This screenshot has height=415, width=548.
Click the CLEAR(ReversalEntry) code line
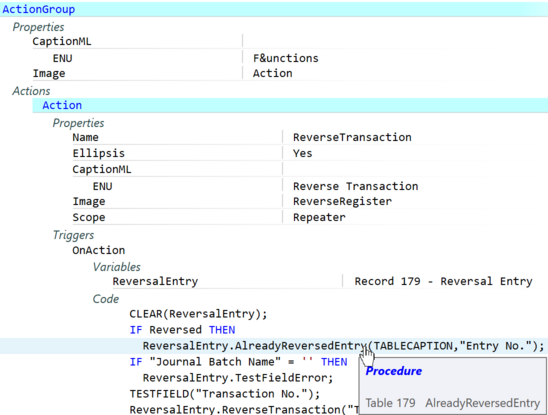198,314
